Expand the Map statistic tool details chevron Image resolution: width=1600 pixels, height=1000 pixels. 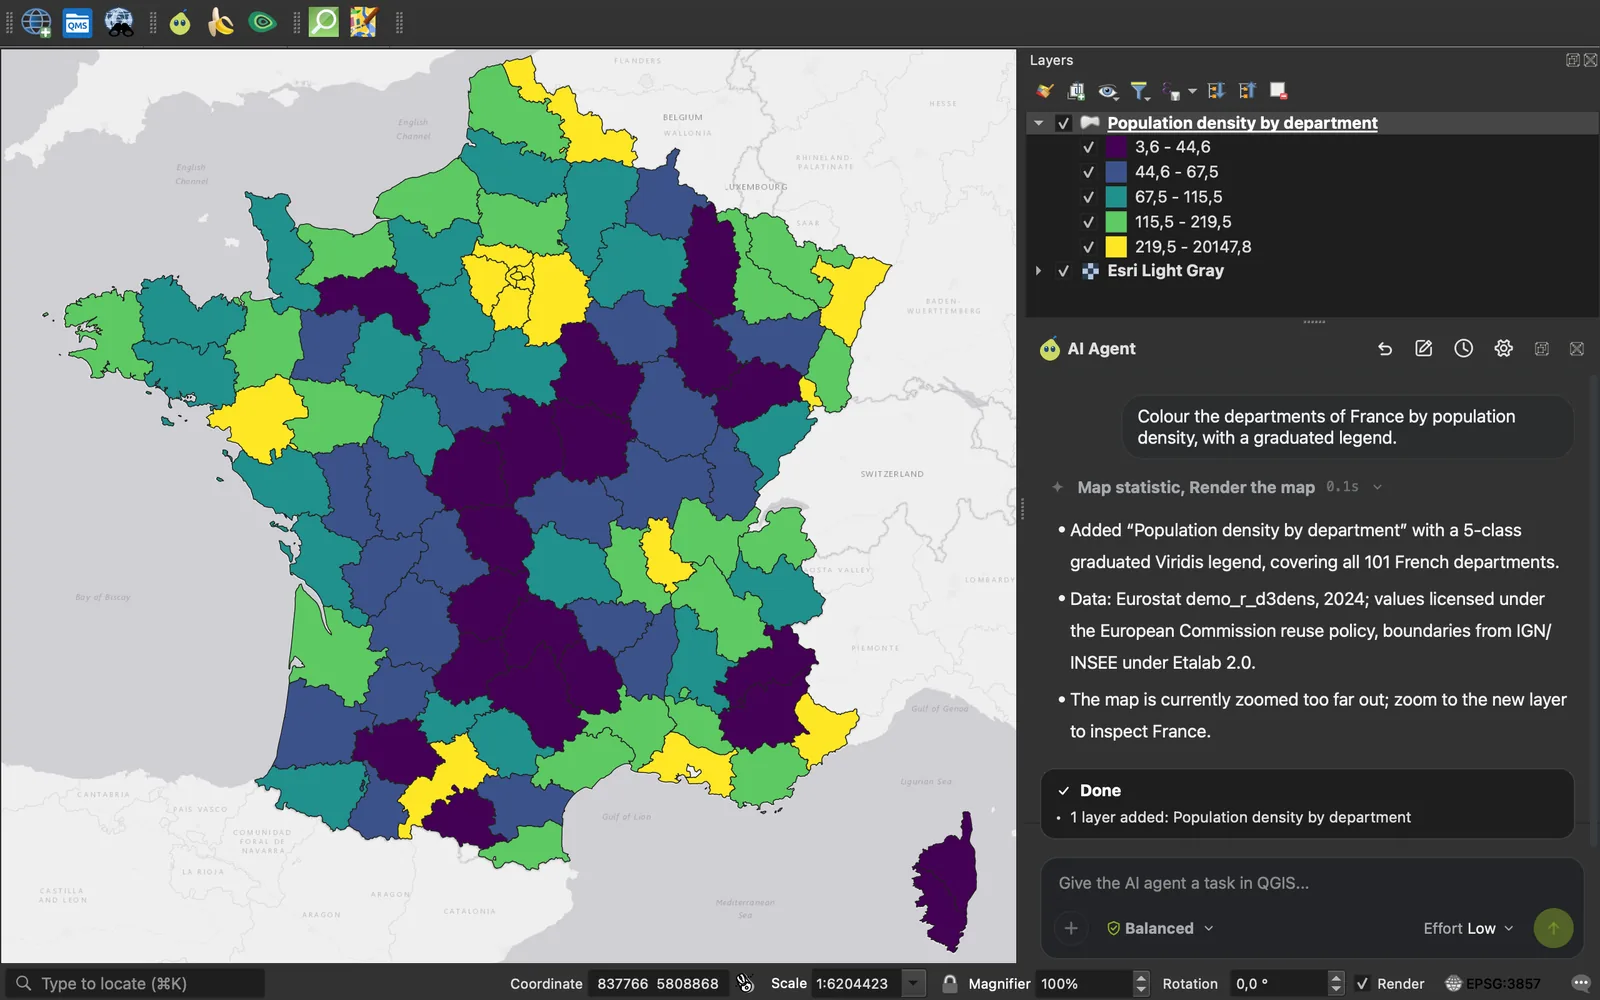coord(1377,487)
